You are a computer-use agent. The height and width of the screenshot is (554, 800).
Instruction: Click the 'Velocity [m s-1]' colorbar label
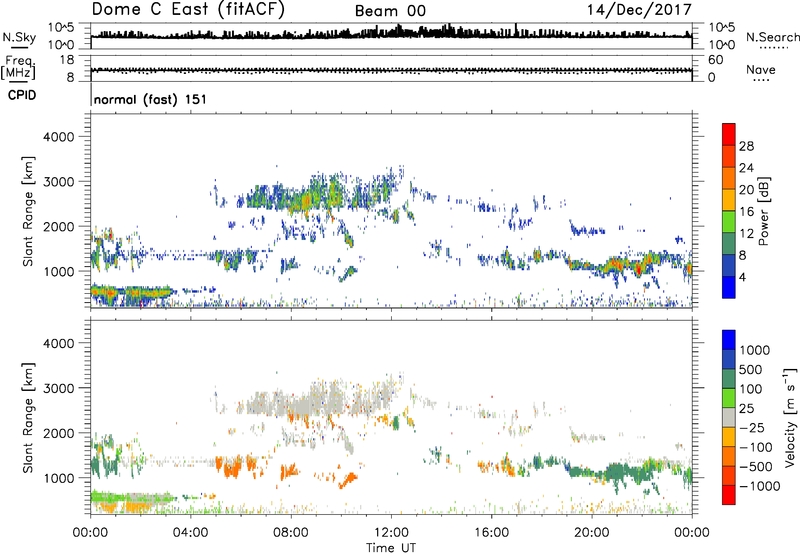coord(790,417)
